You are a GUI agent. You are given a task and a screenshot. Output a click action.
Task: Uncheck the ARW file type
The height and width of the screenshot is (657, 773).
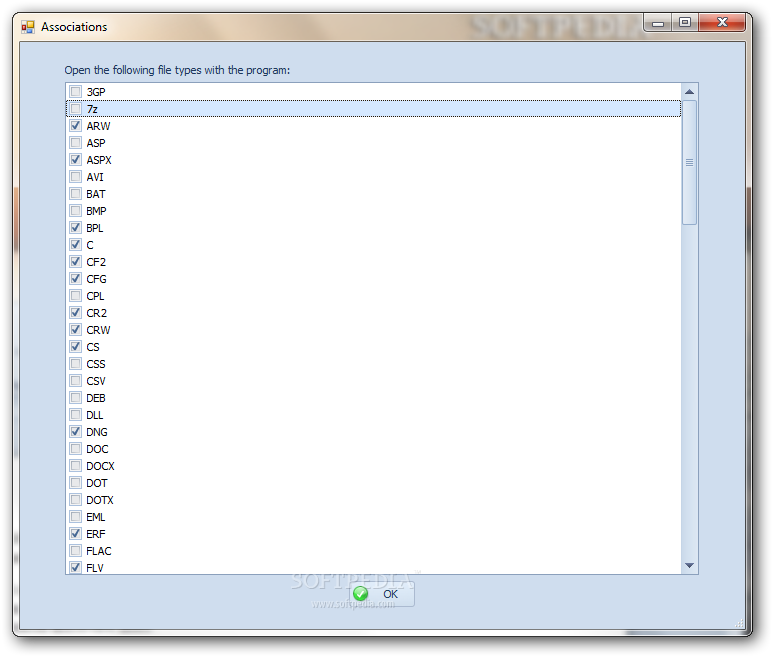click(75, 126)
